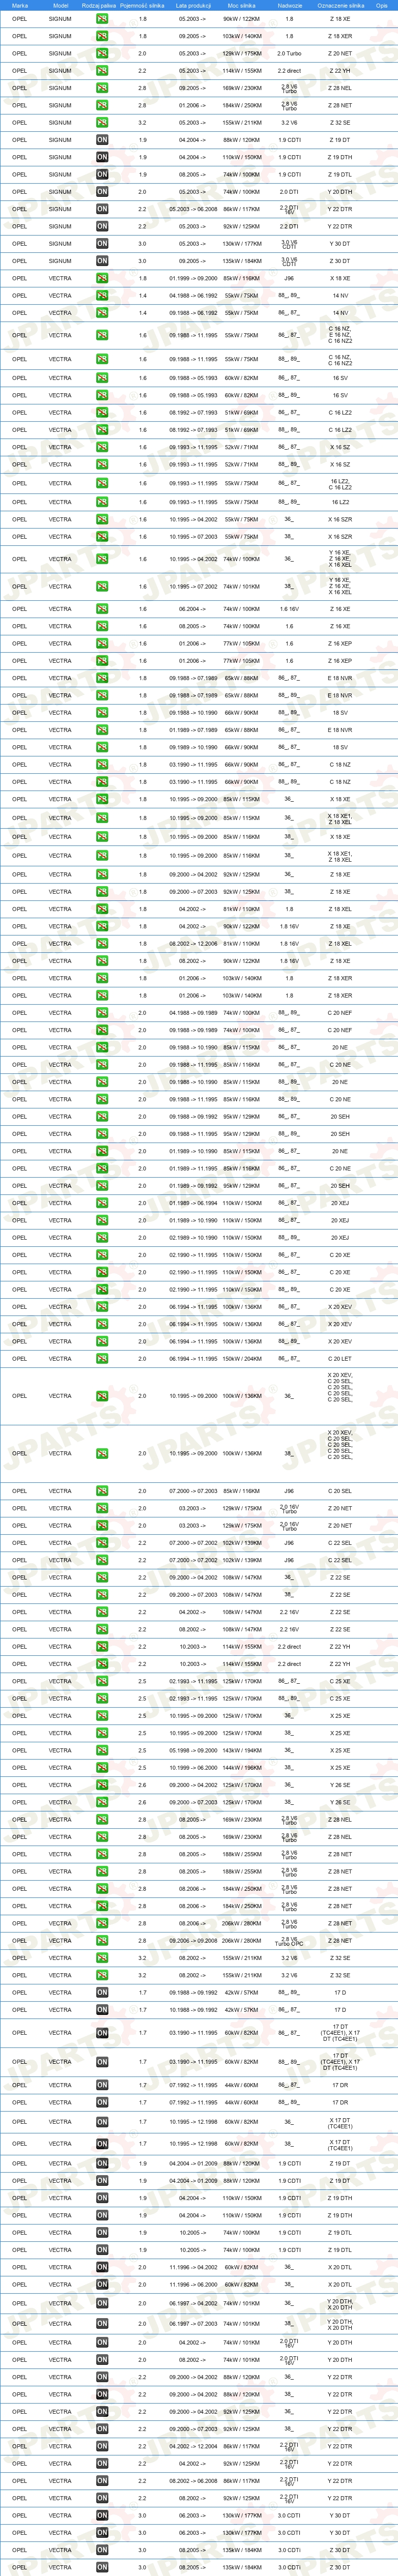Screen dimensions: 398x2576
Task: Click petrol icon in Signum Z 18 XER row
Action: [x=102, y=36]
